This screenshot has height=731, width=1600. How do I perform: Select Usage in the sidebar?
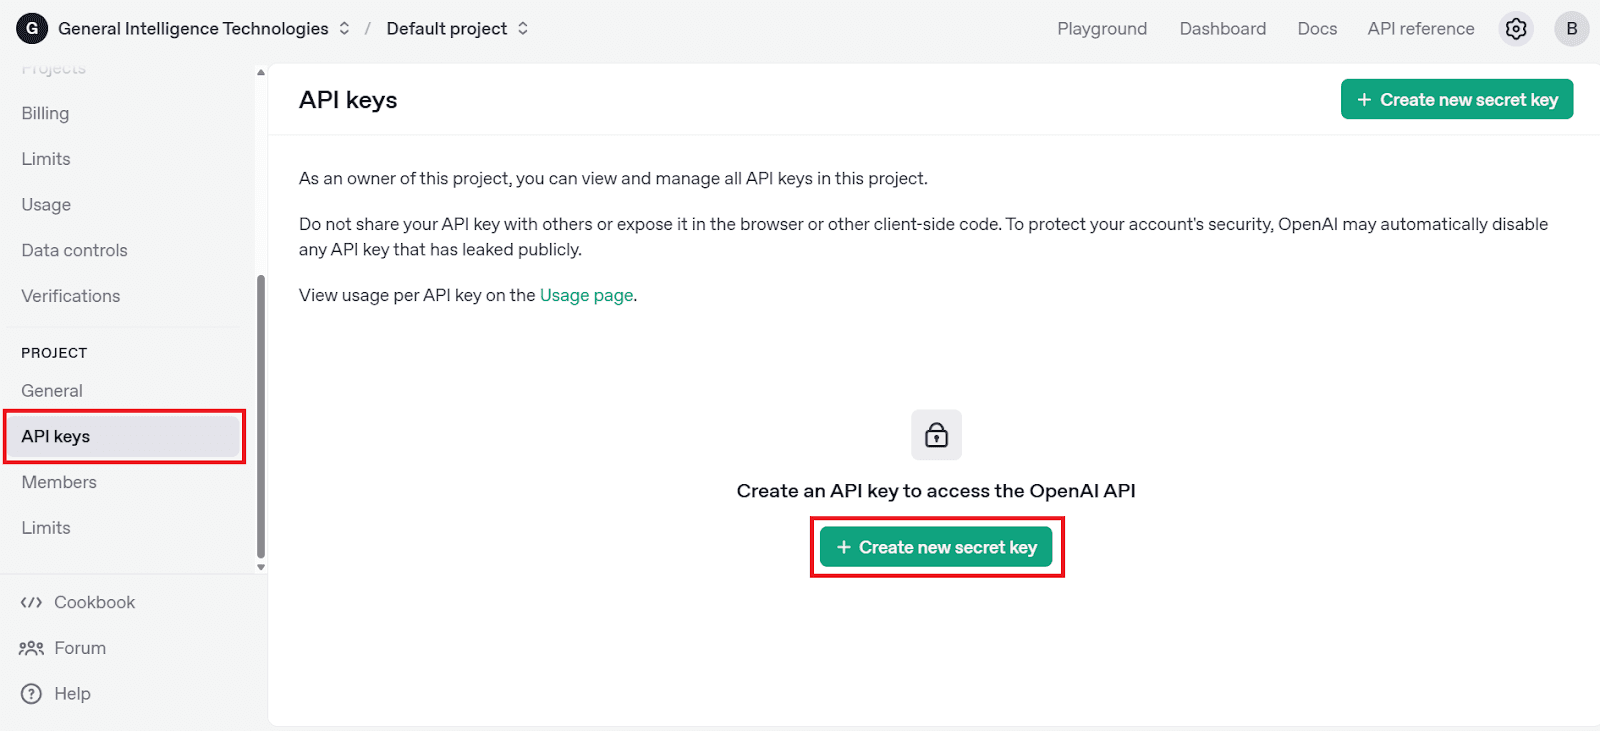click(46, 205)
